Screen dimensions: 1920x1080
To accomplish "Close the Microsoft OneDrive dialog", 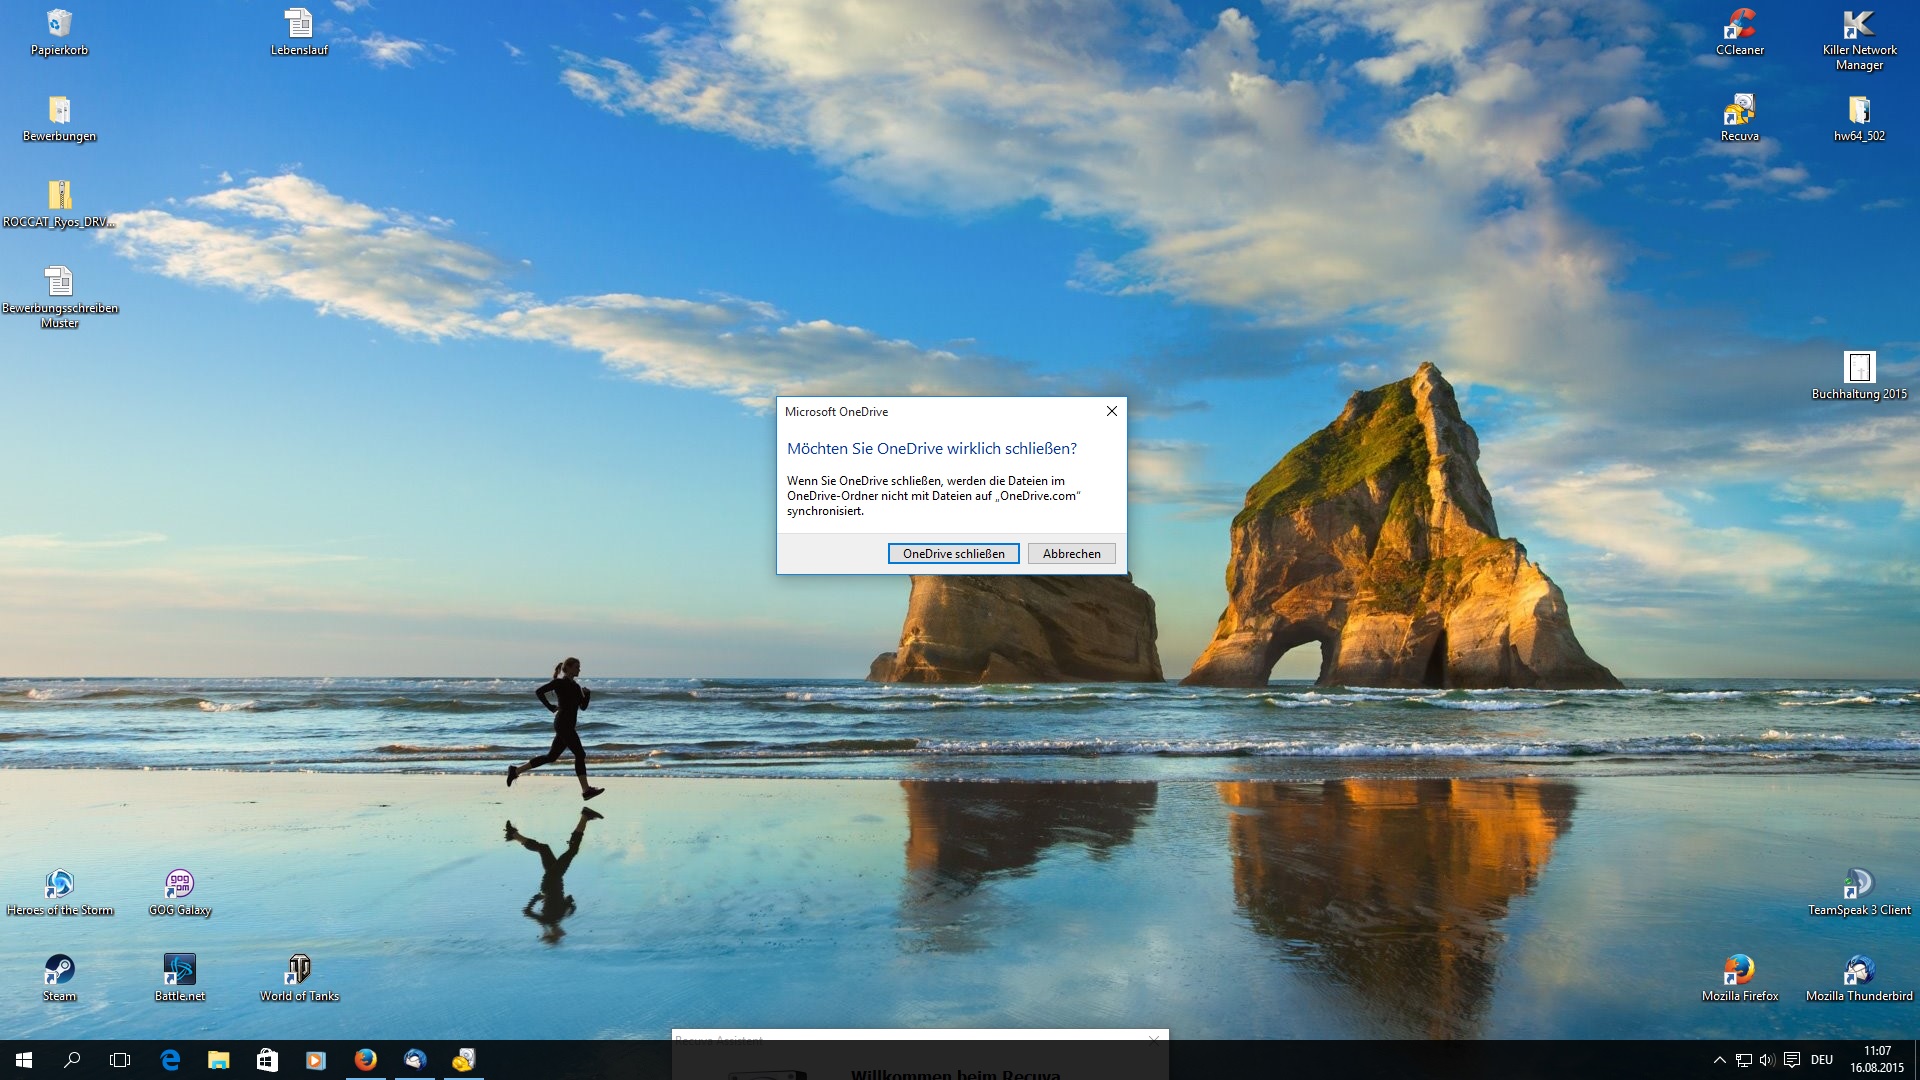I will coord(1111,411).
